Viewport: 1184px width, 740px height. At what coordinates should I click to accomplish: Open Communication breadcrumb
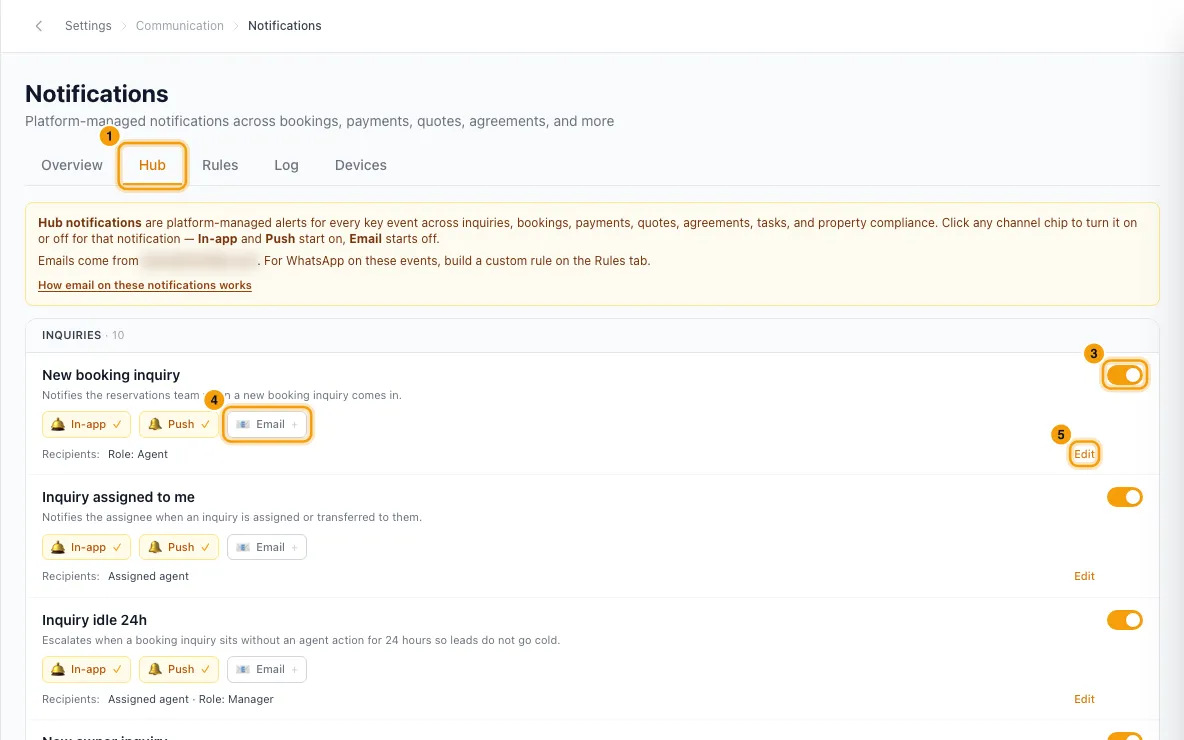click(x=180, y=26)
